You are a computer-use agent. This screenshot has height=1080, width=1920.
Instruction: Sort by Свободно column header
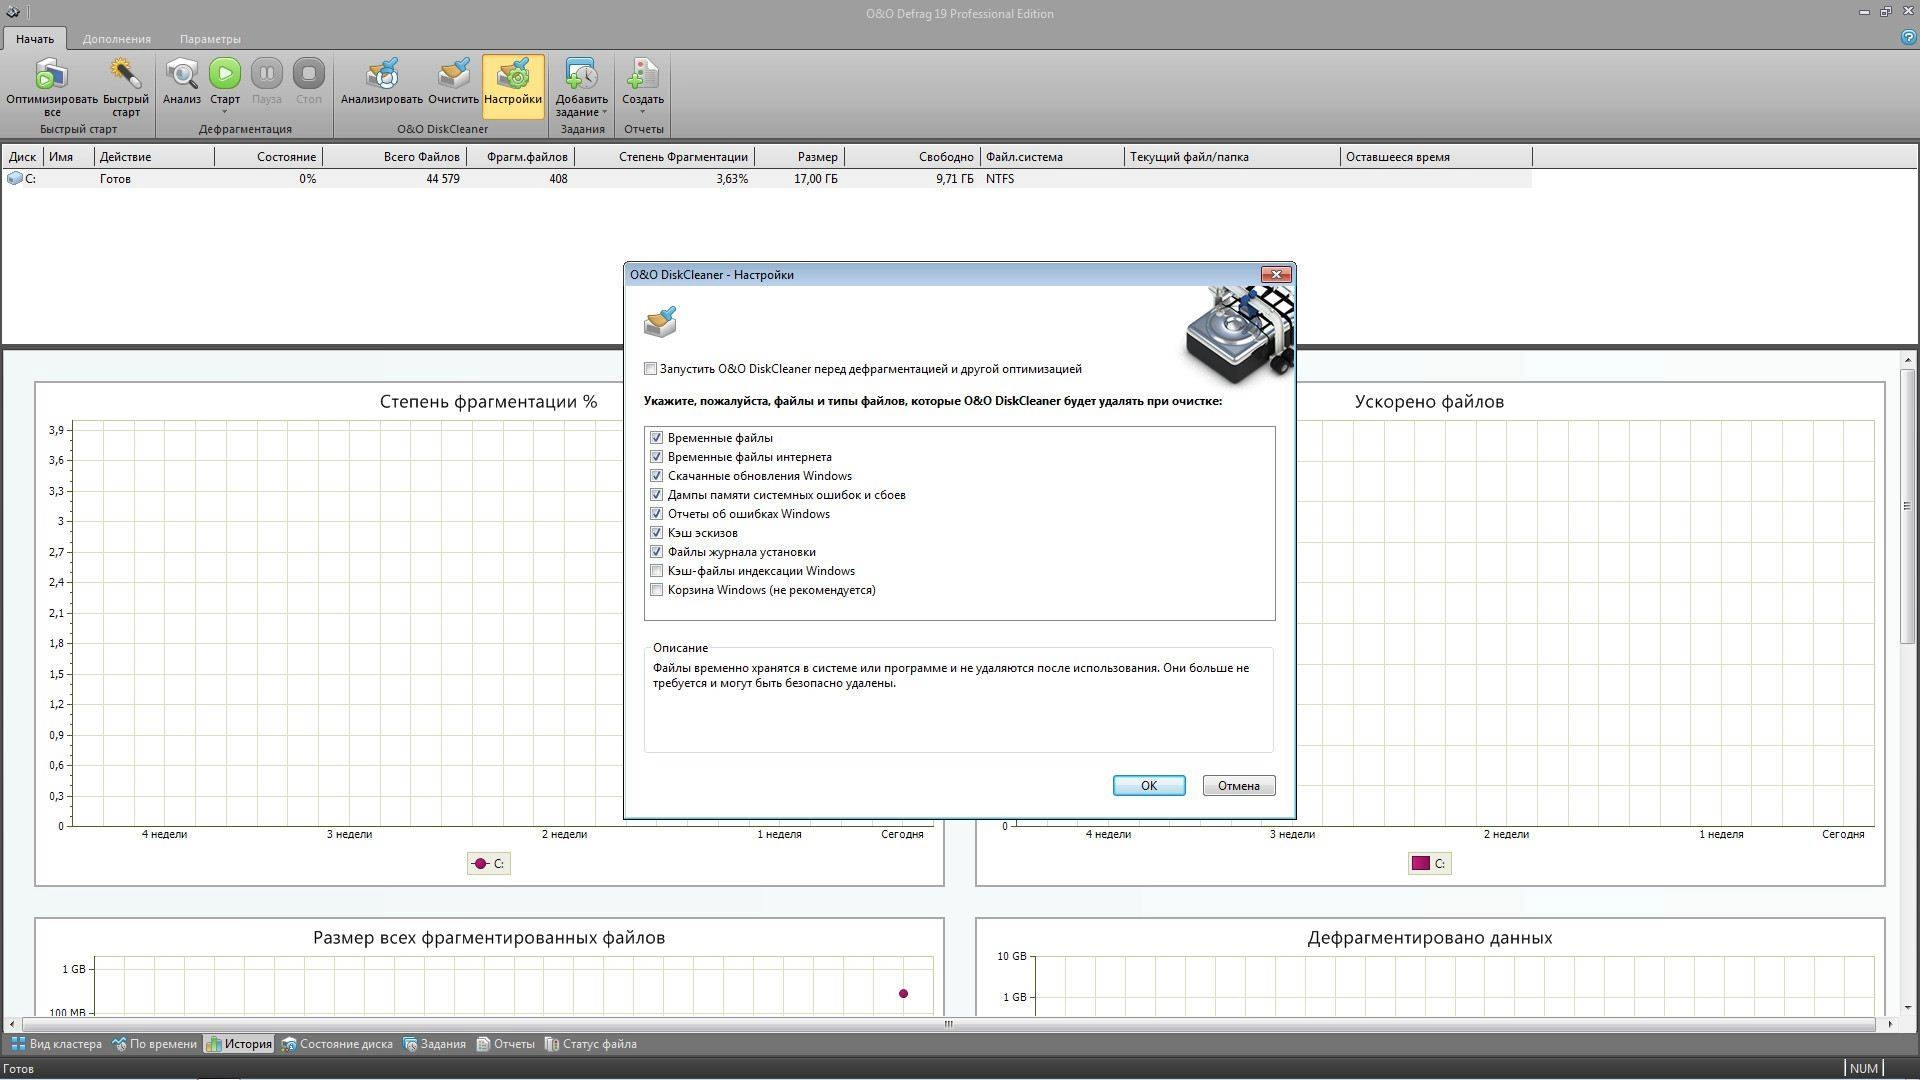point(913,157)
